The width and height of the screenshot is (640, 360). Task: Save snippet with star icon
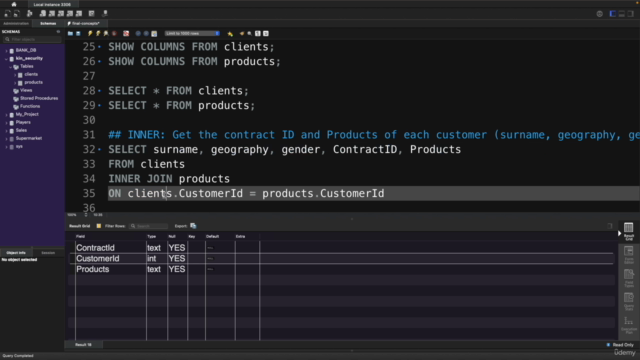230,33
